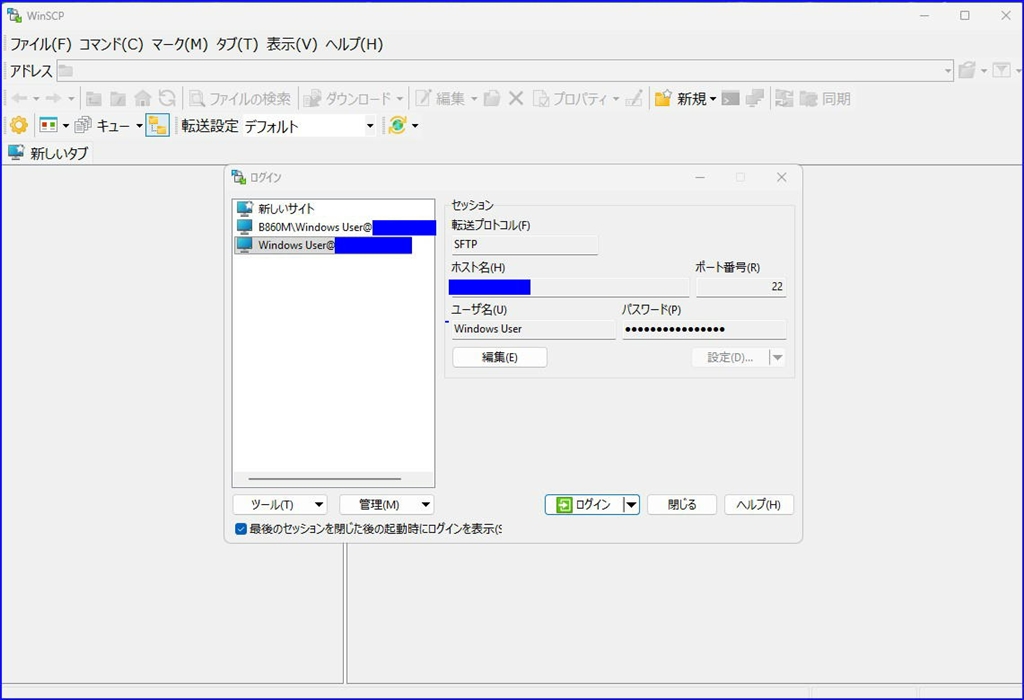Image resolution: width=1024 pixels, height=700 pixels.
Task: Open the ファイル(F) menu
Action: [40, 44]
